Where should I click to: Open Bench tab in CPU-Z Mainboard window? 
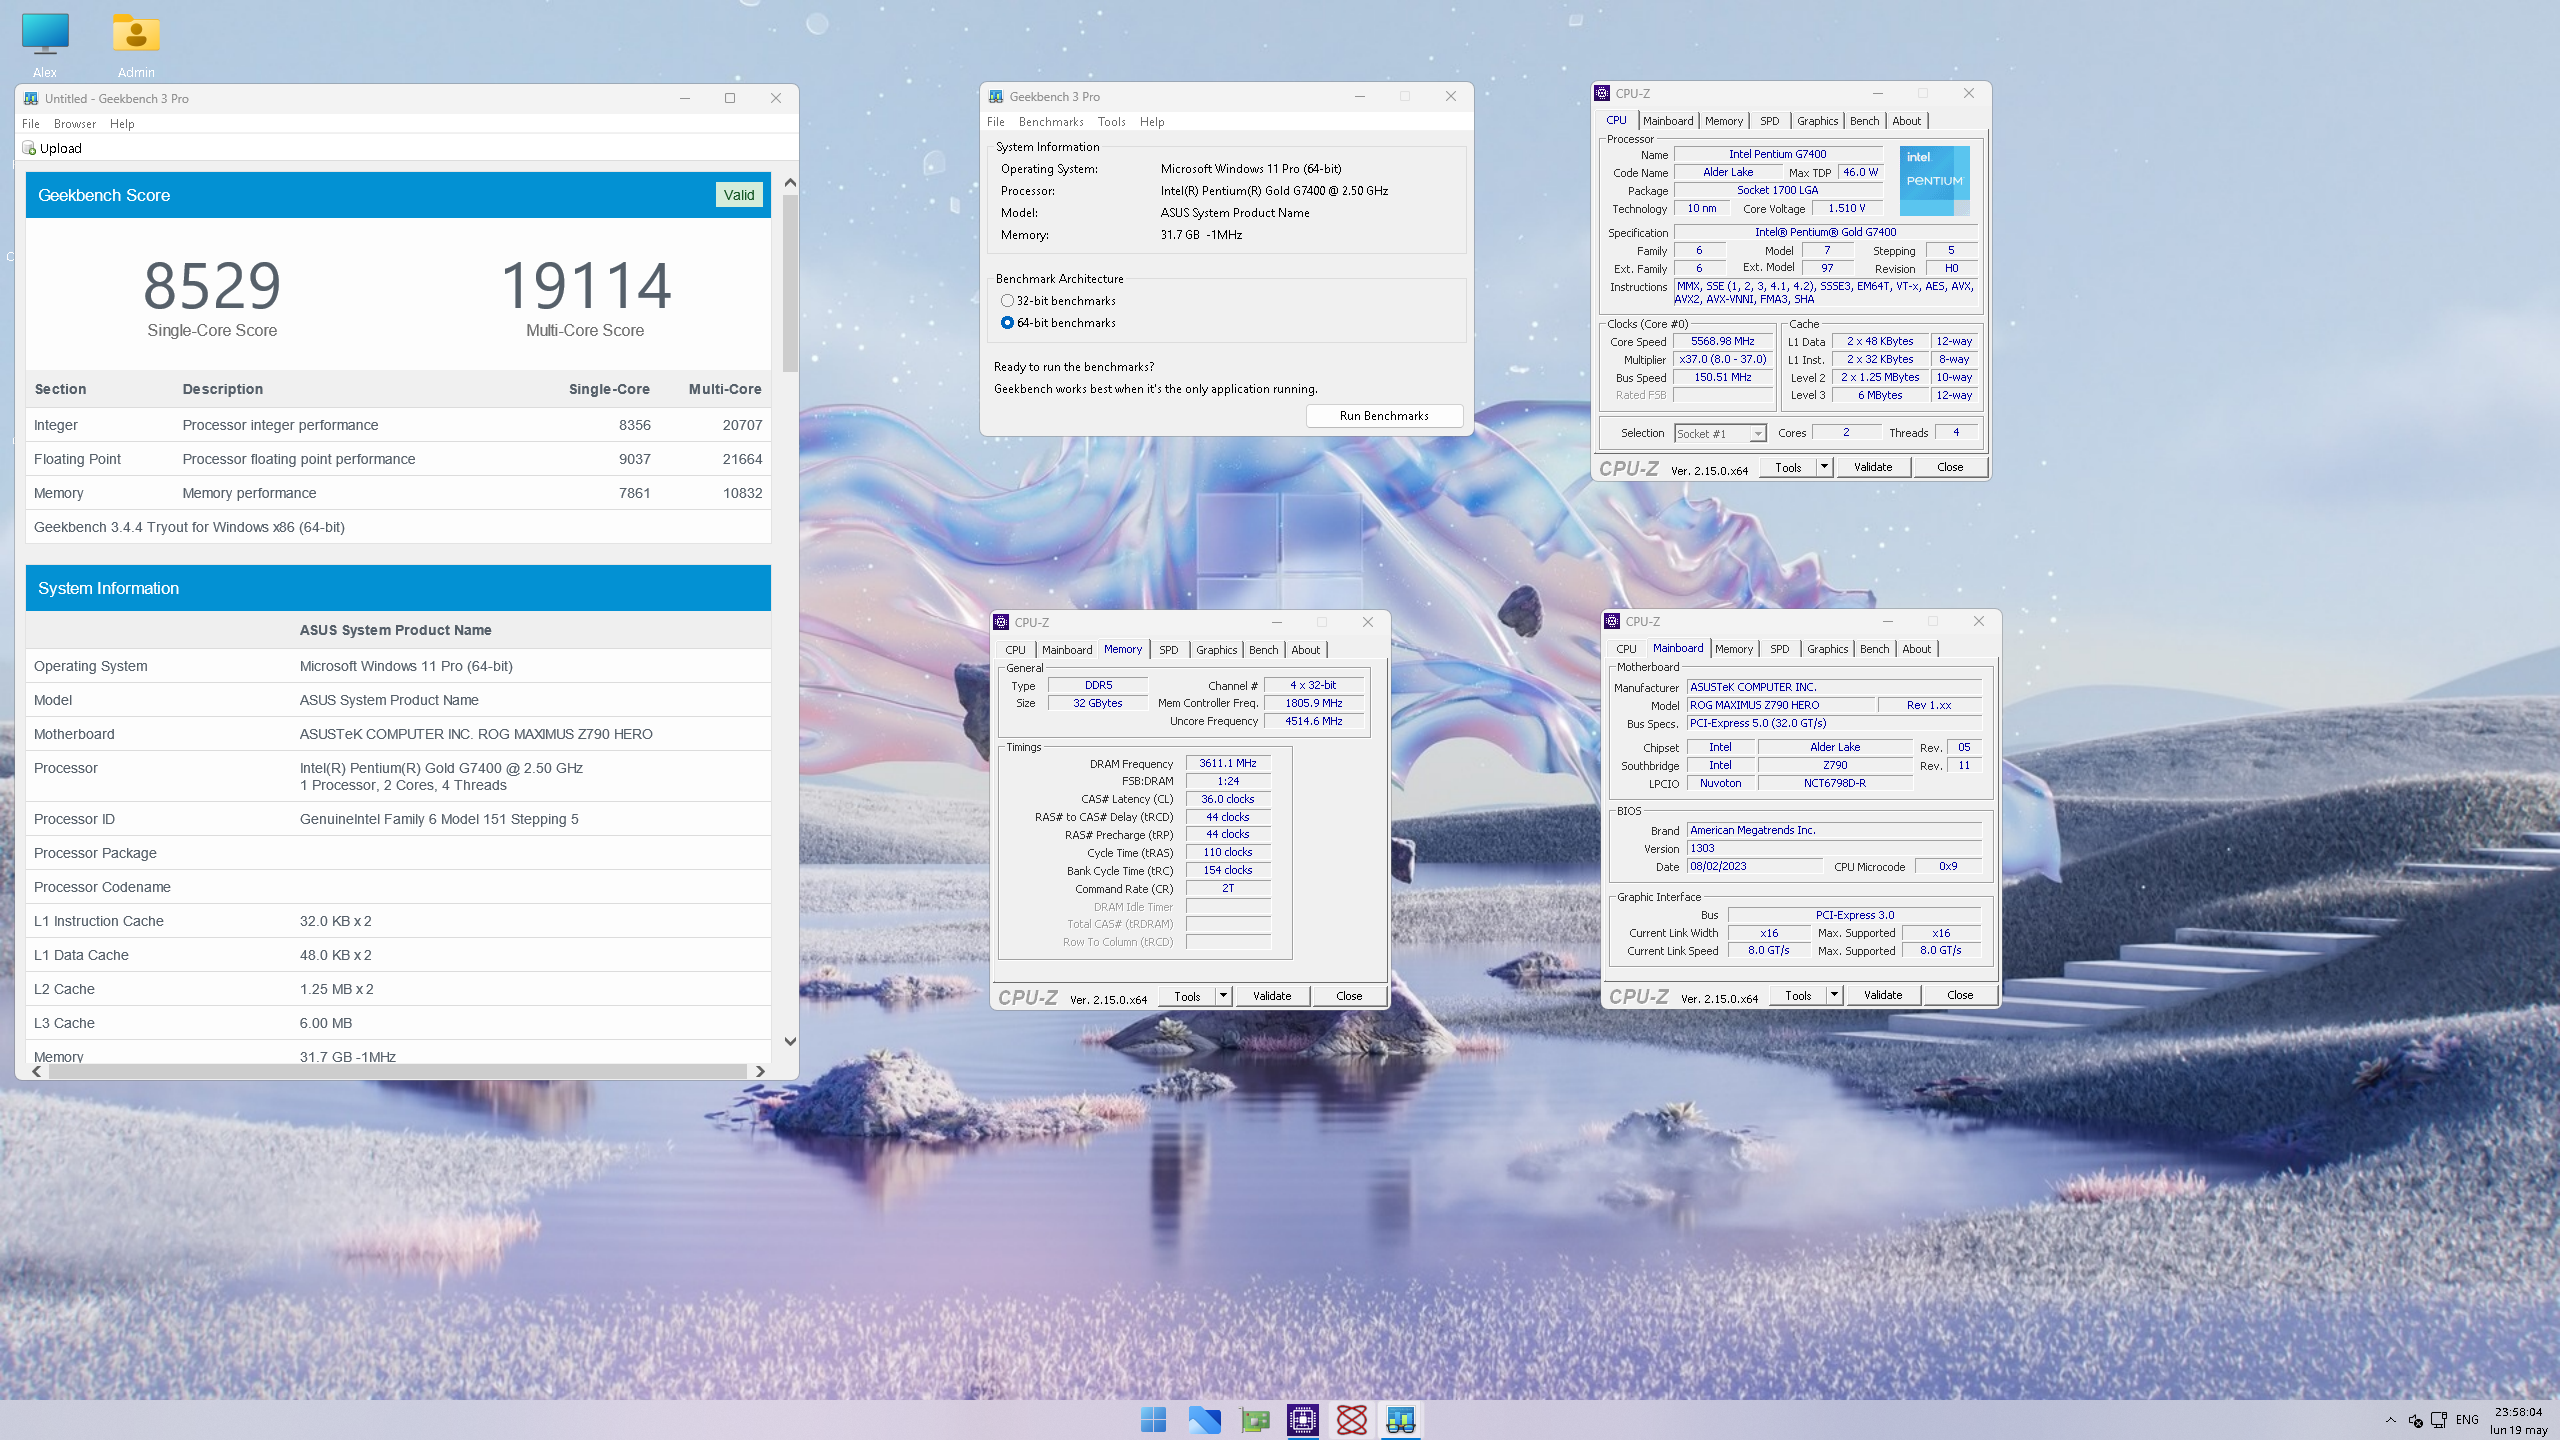click(x=1874, y=649)
